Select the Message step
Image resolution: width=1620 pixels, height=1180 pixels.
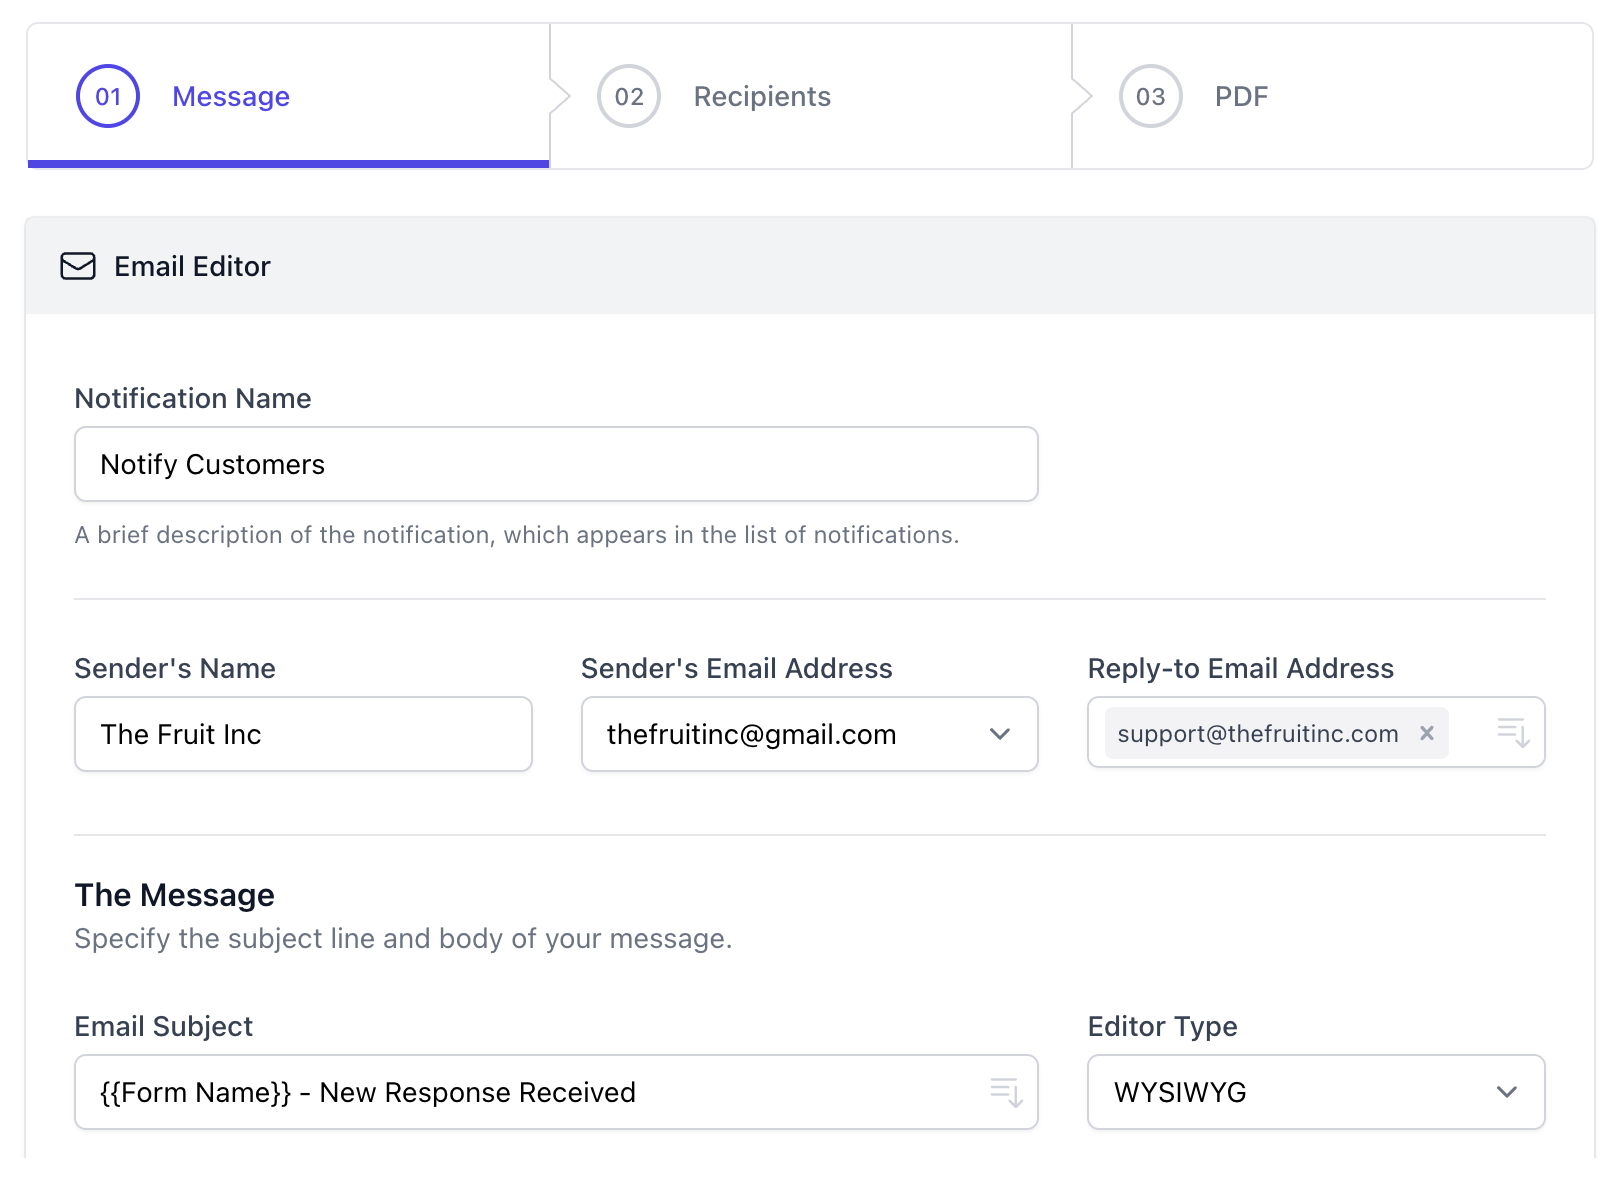pos(231,96)
